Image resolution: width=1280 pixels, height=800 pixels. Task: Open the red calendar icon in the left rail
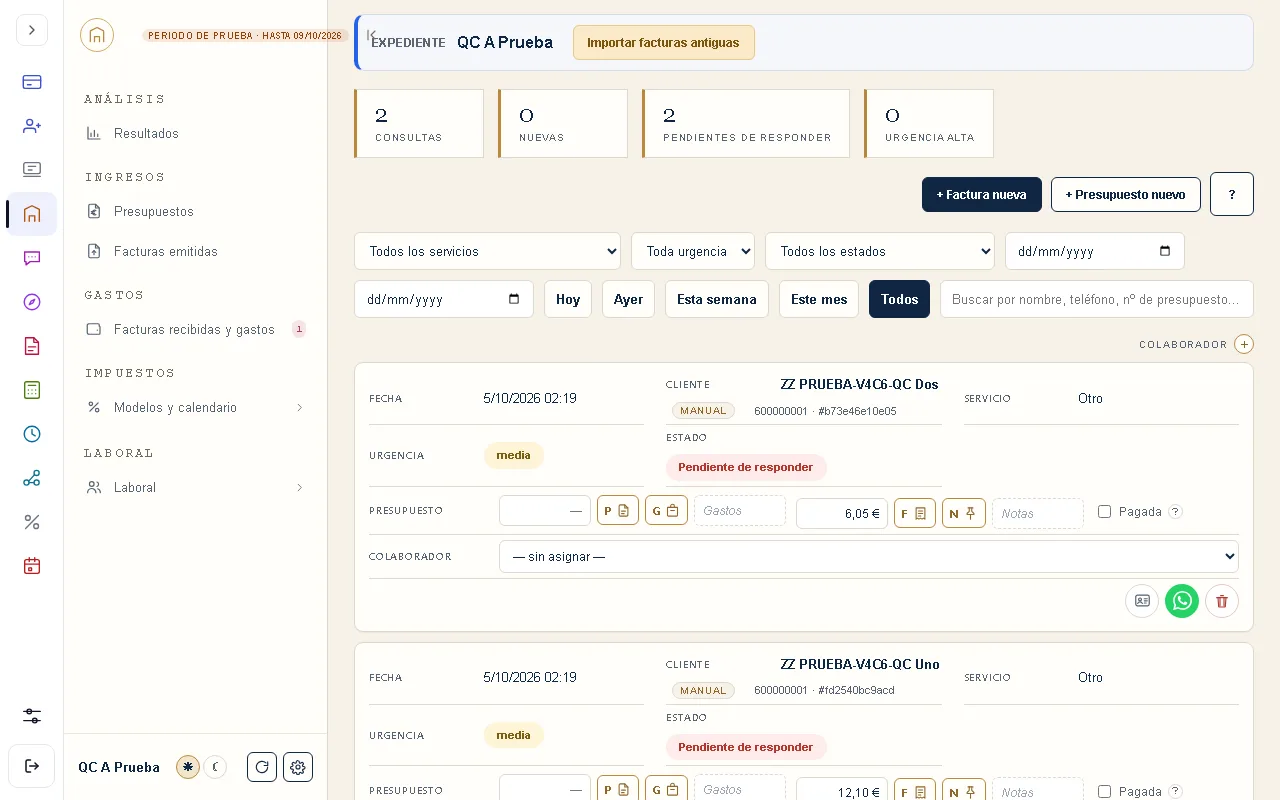32,566
